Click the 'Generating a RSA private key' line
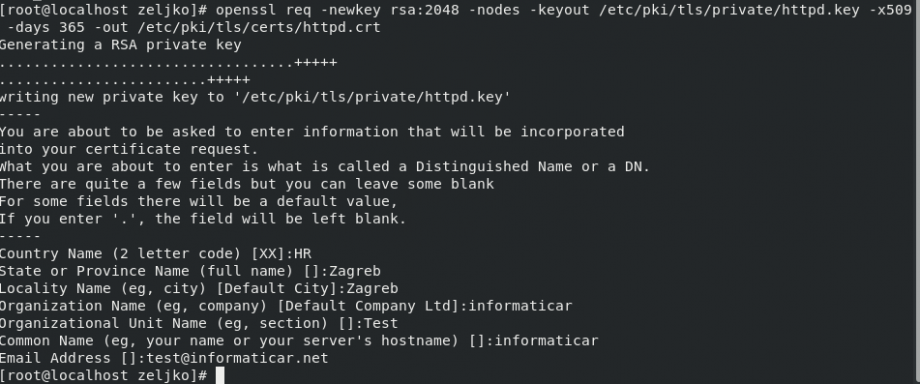The width and height of the screenshot is (920, 384). 120,45
